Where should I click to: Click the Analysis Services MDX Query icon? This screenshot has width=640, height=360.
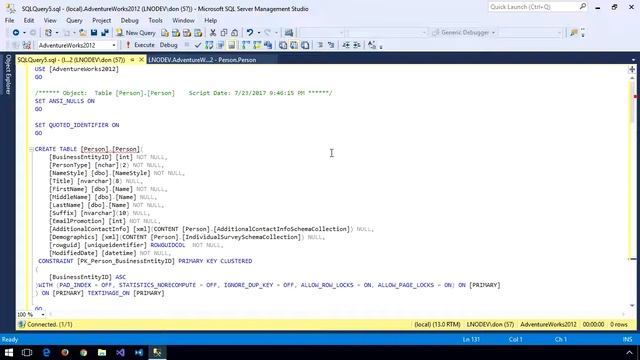coord(176,33)
